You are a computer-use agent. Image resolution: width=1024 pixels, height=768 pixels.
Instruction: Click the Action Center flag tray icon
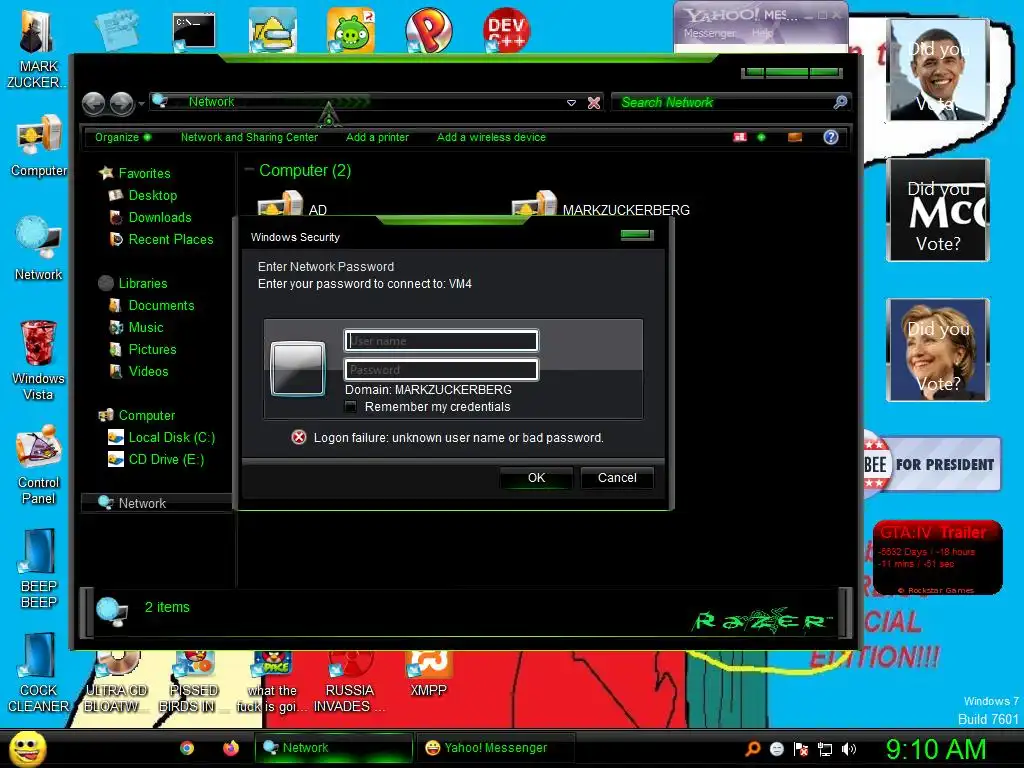(801, 749)
